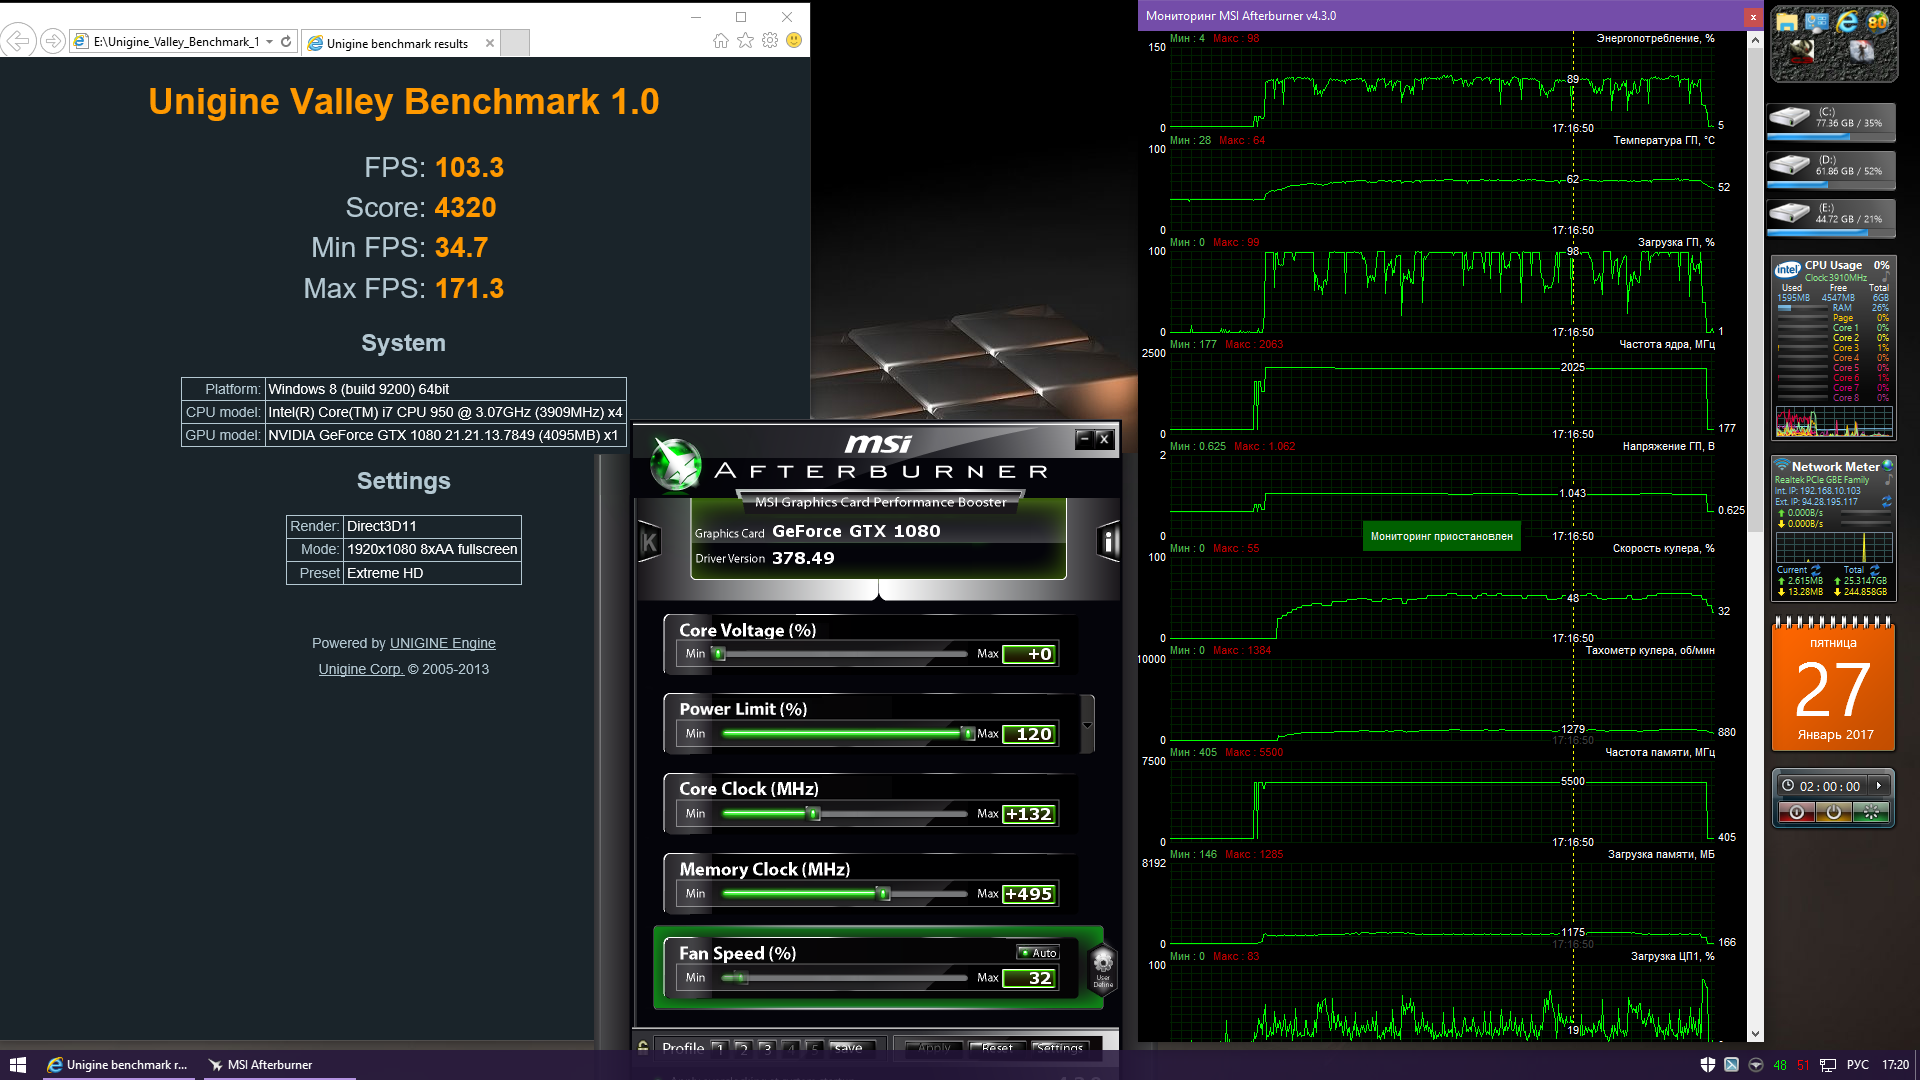Viewport: 1920px width, 1080px height.
Task: Open Internet Explorer tools gear icon
Action: pos(769,41)
